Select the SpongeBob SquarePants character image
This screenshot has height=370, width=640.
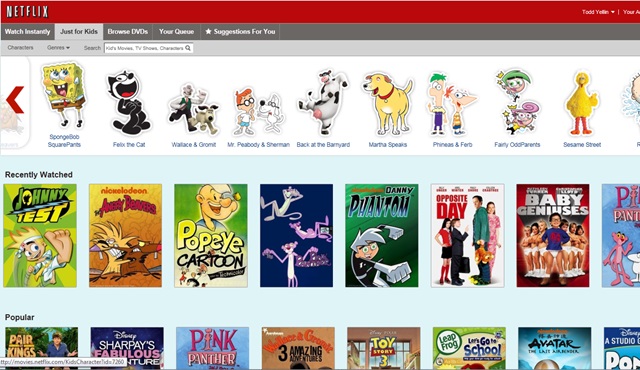click(x=64, y=95)
